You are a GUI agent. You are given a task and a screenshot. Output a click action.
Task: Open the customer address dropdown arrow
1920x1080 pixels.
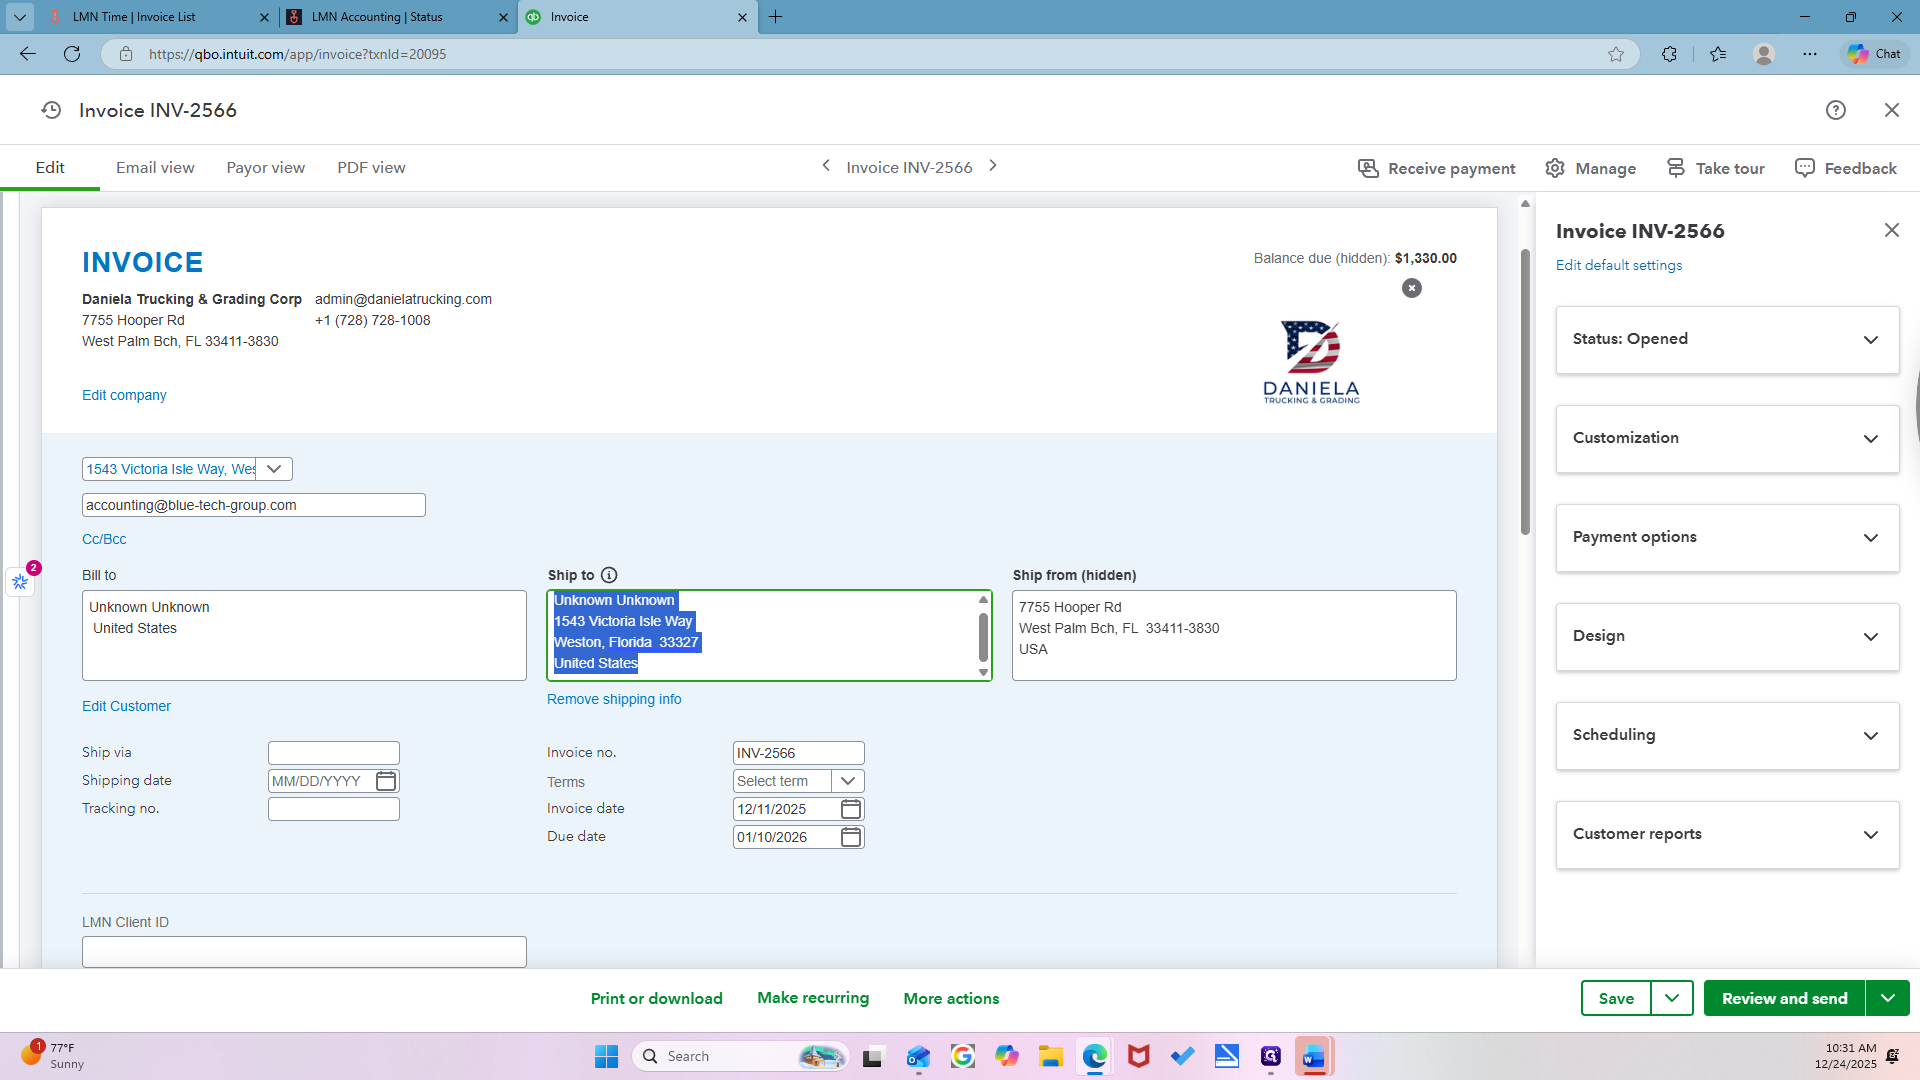pos(274,469)
